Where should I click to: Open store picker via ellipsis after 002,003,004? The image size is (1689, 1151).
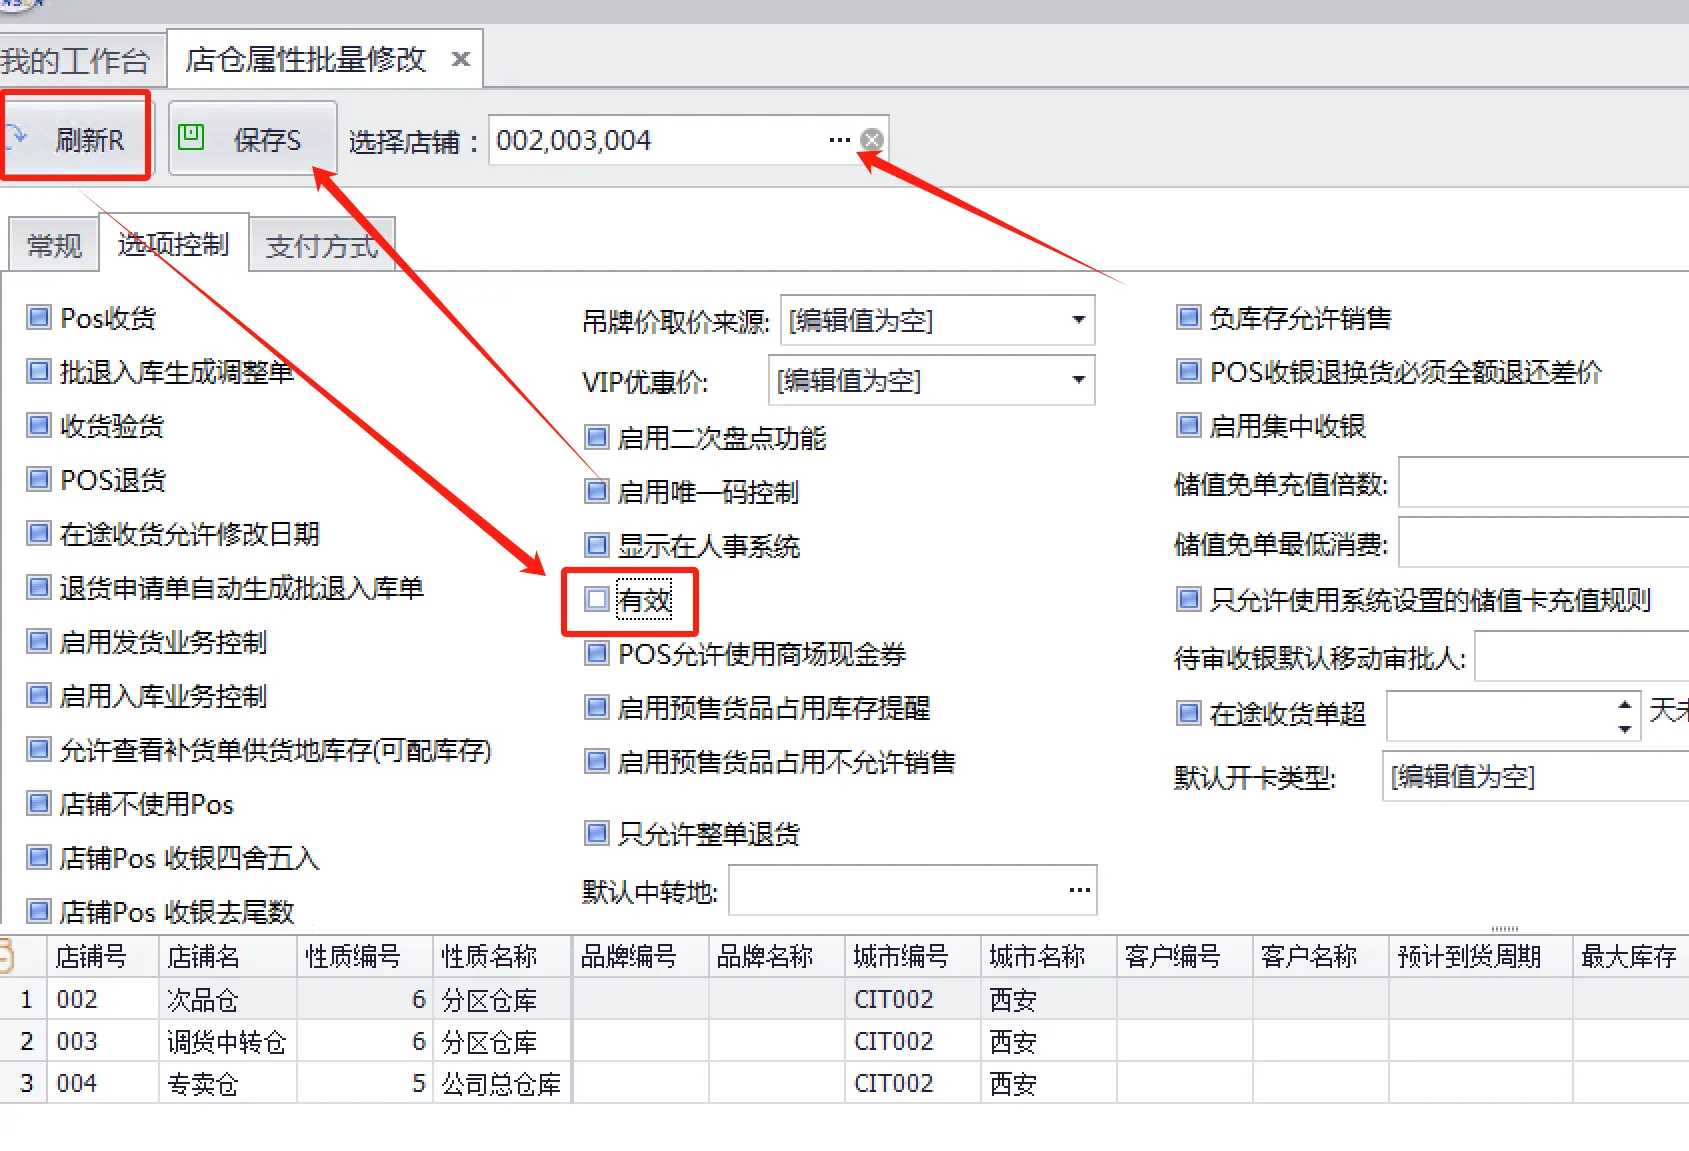[839, 140]
